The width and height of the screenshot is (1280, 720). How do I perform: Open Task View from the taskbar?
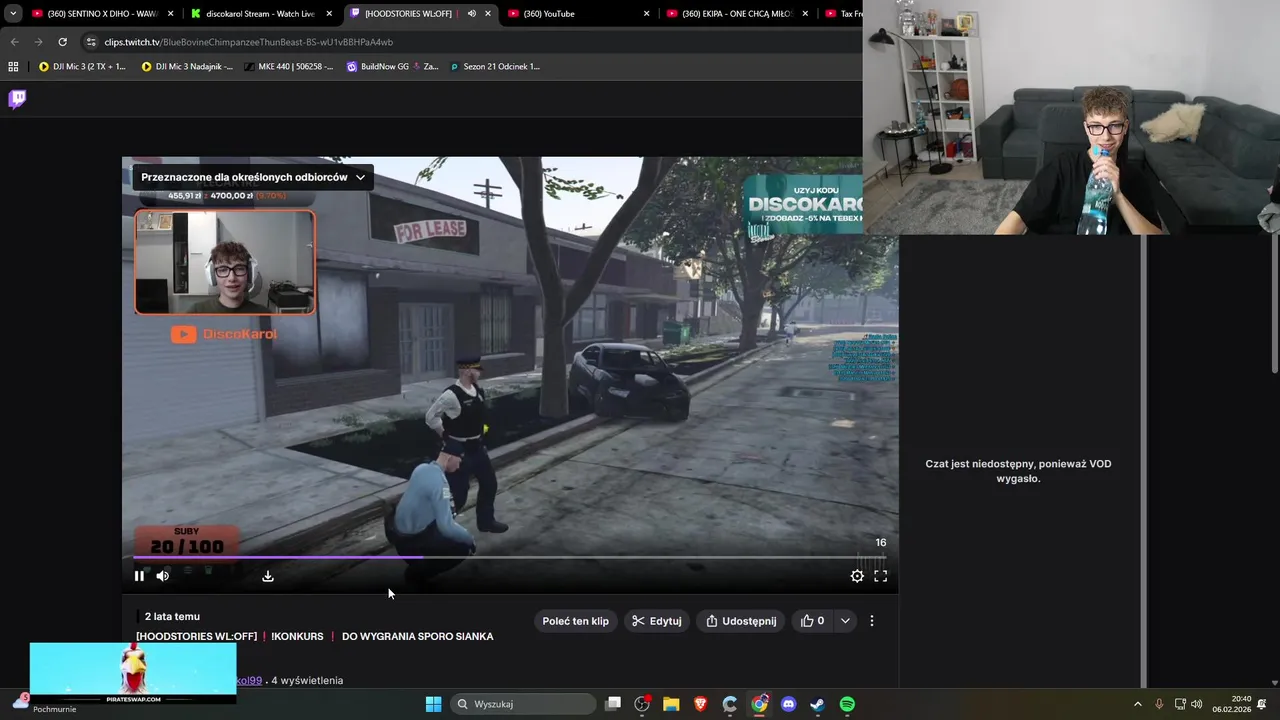pyautogui.click(x=613, y=704)
